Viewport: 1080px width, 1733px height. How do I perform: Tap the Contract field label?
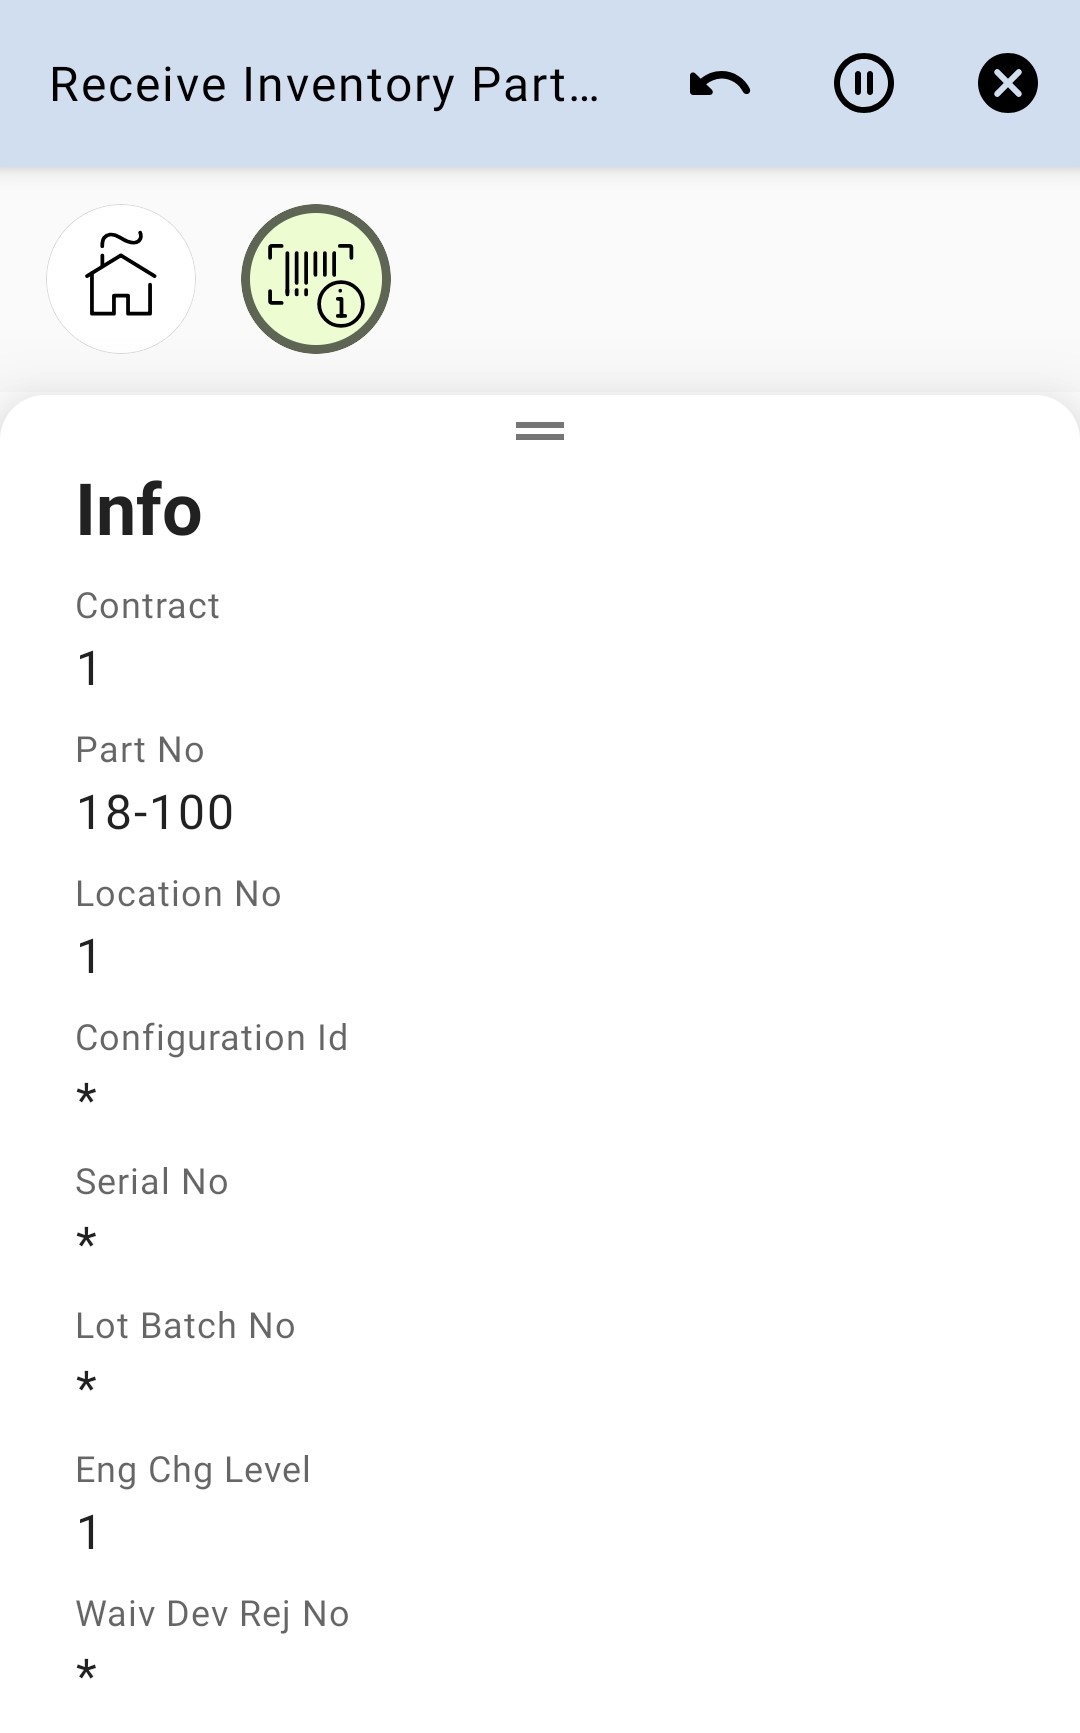coord(148,606)
